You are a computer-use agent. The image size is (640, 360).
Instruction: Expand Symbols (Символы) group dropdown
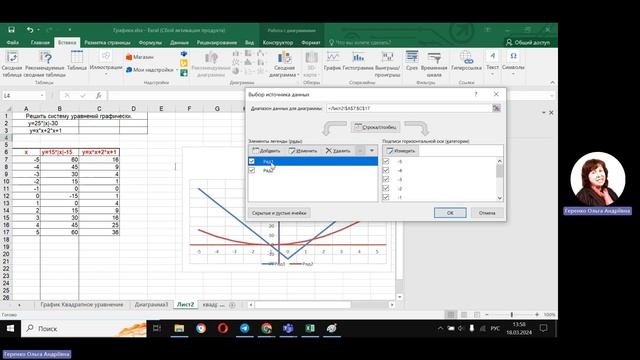pyautogui.click(x=513, y=74)
